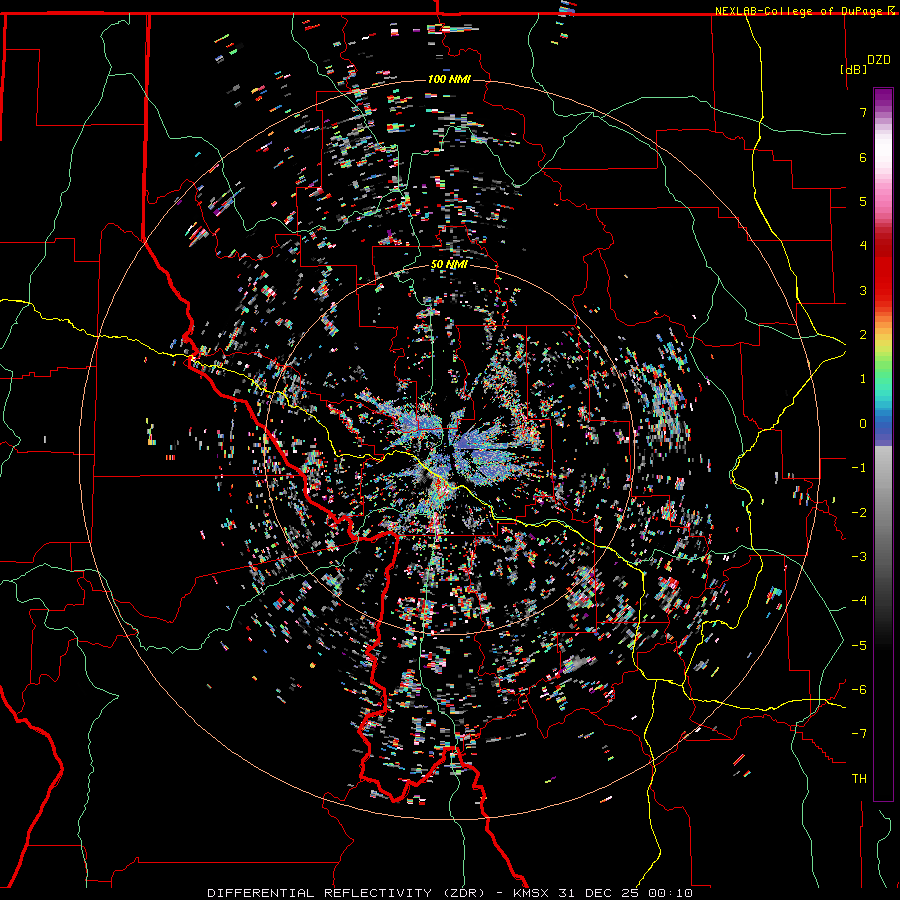Click the 31 DEC 25 date text

pos(600,893)
